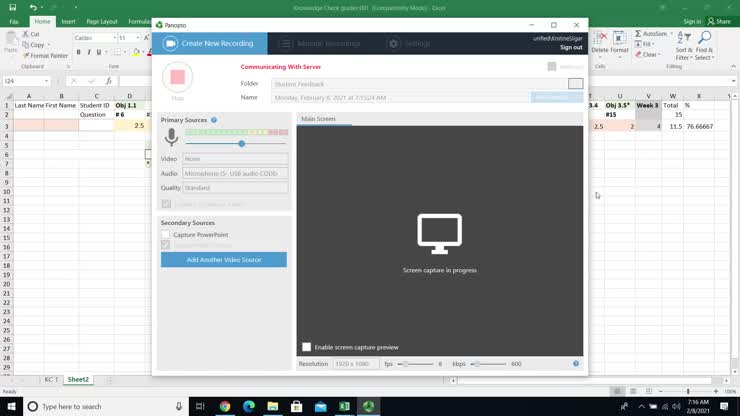
Task: Click the recording Name input field
Action: click(400, 98)
